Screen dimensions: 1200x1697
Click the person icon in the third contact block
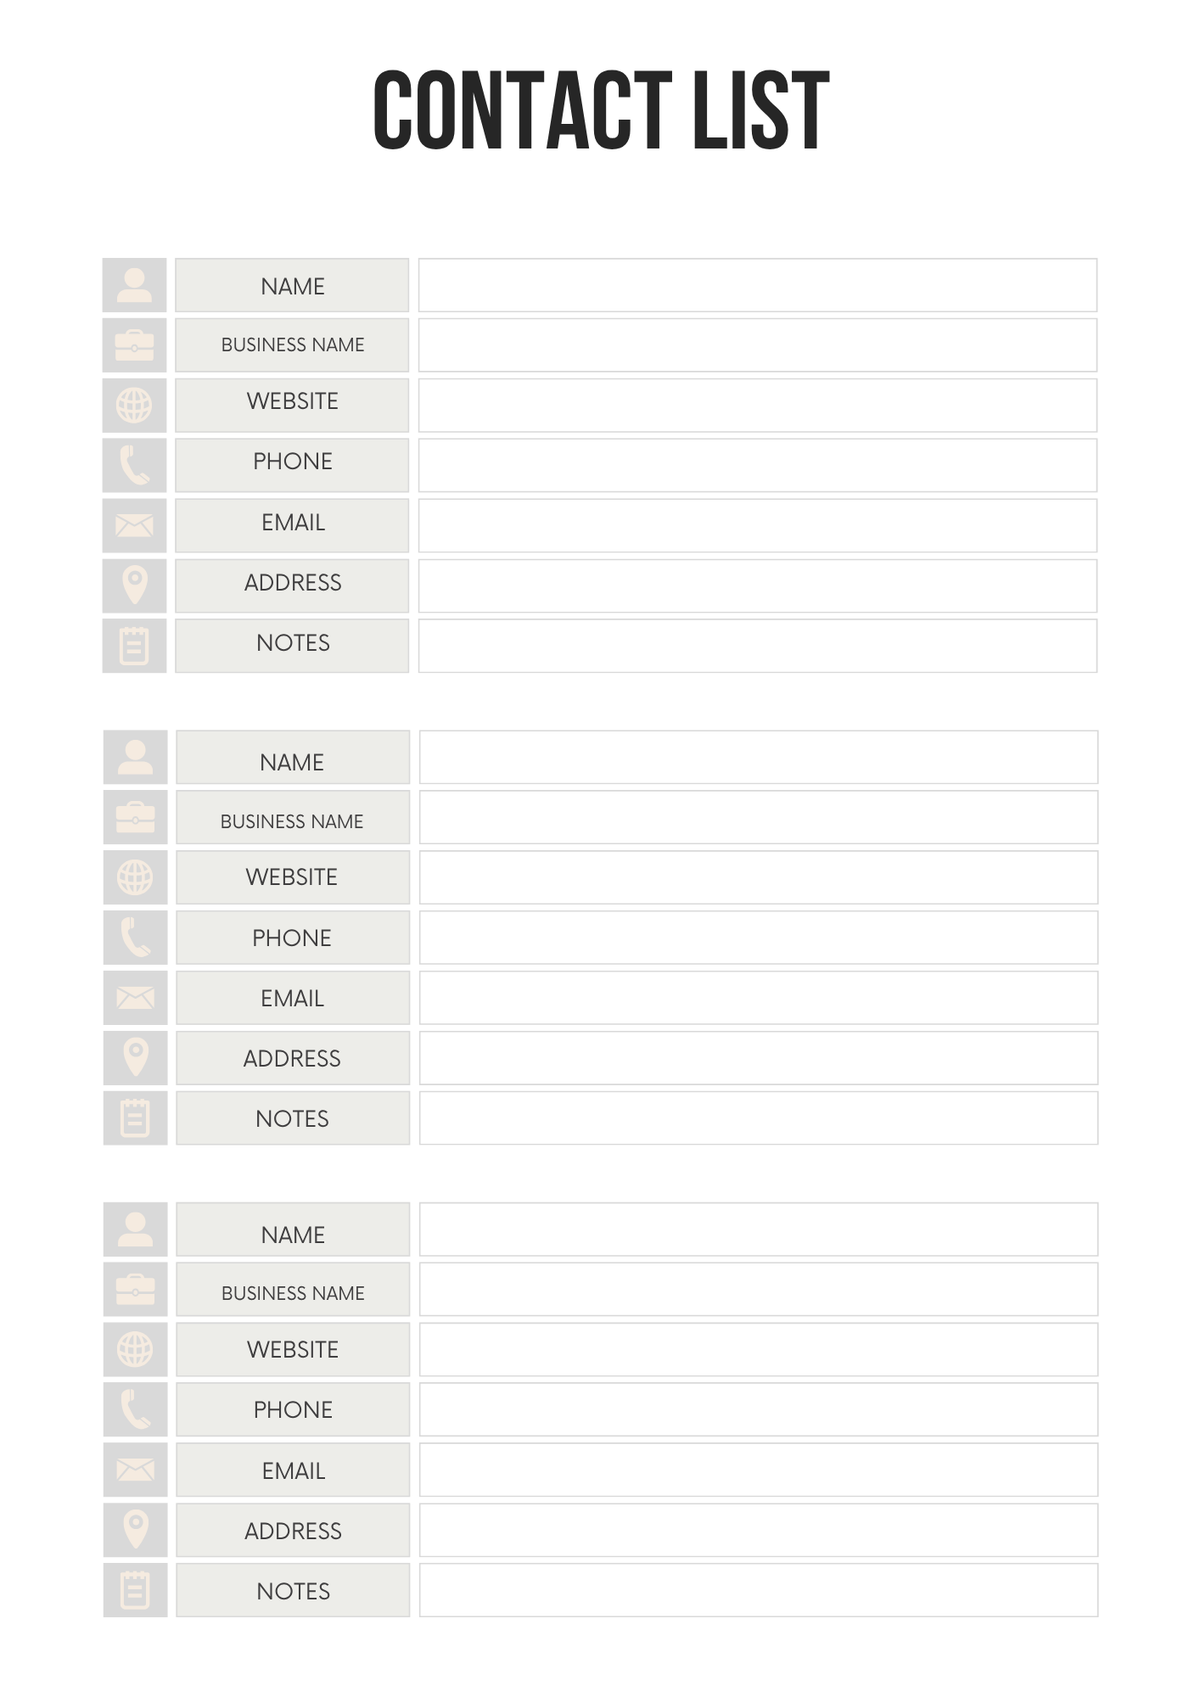[x=135, y=1229]
